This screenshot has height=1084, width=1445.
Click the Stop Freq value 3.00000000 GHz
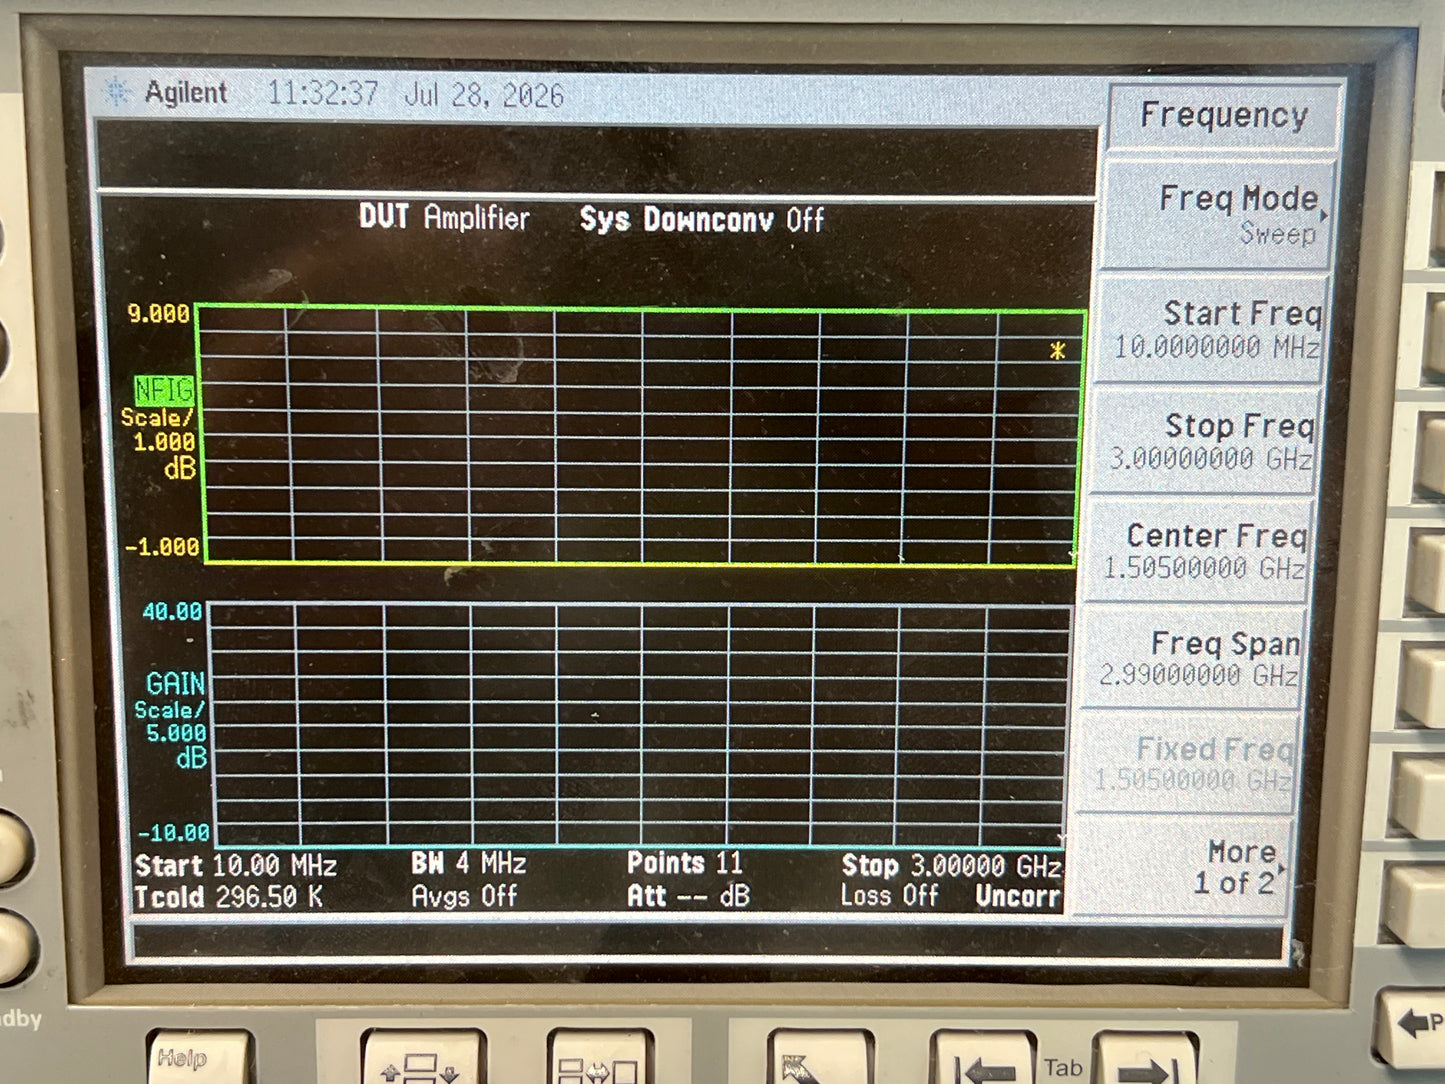tap(1211, 459)
